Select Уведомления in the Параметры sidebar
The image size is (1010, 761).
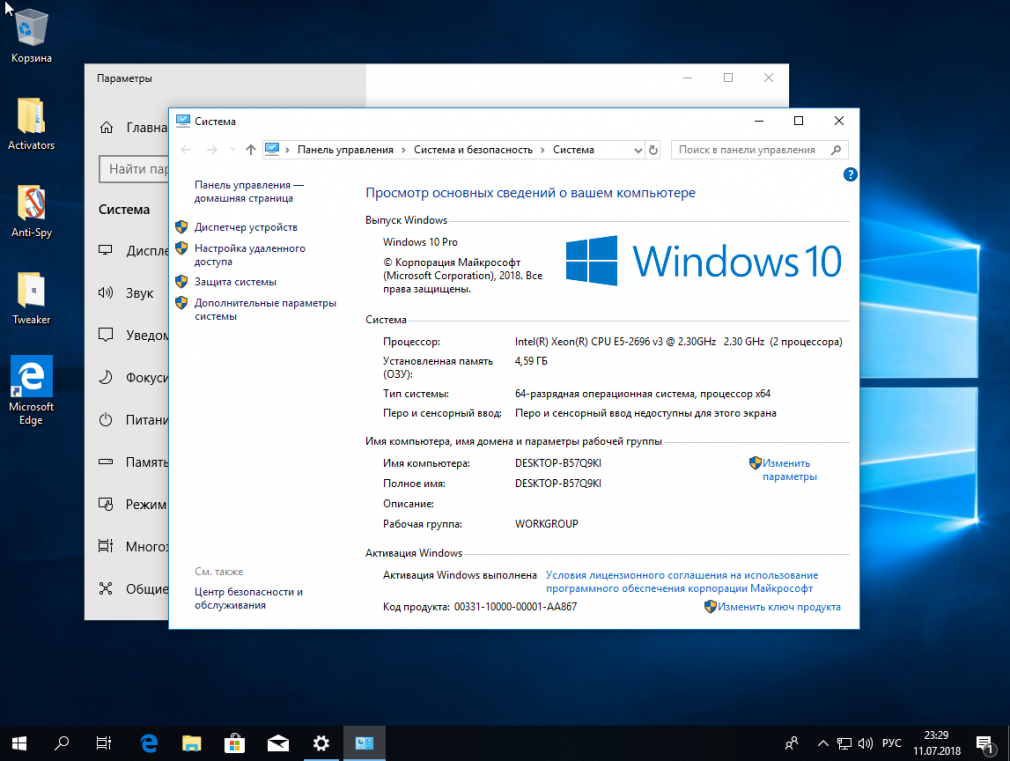point(133,335)
